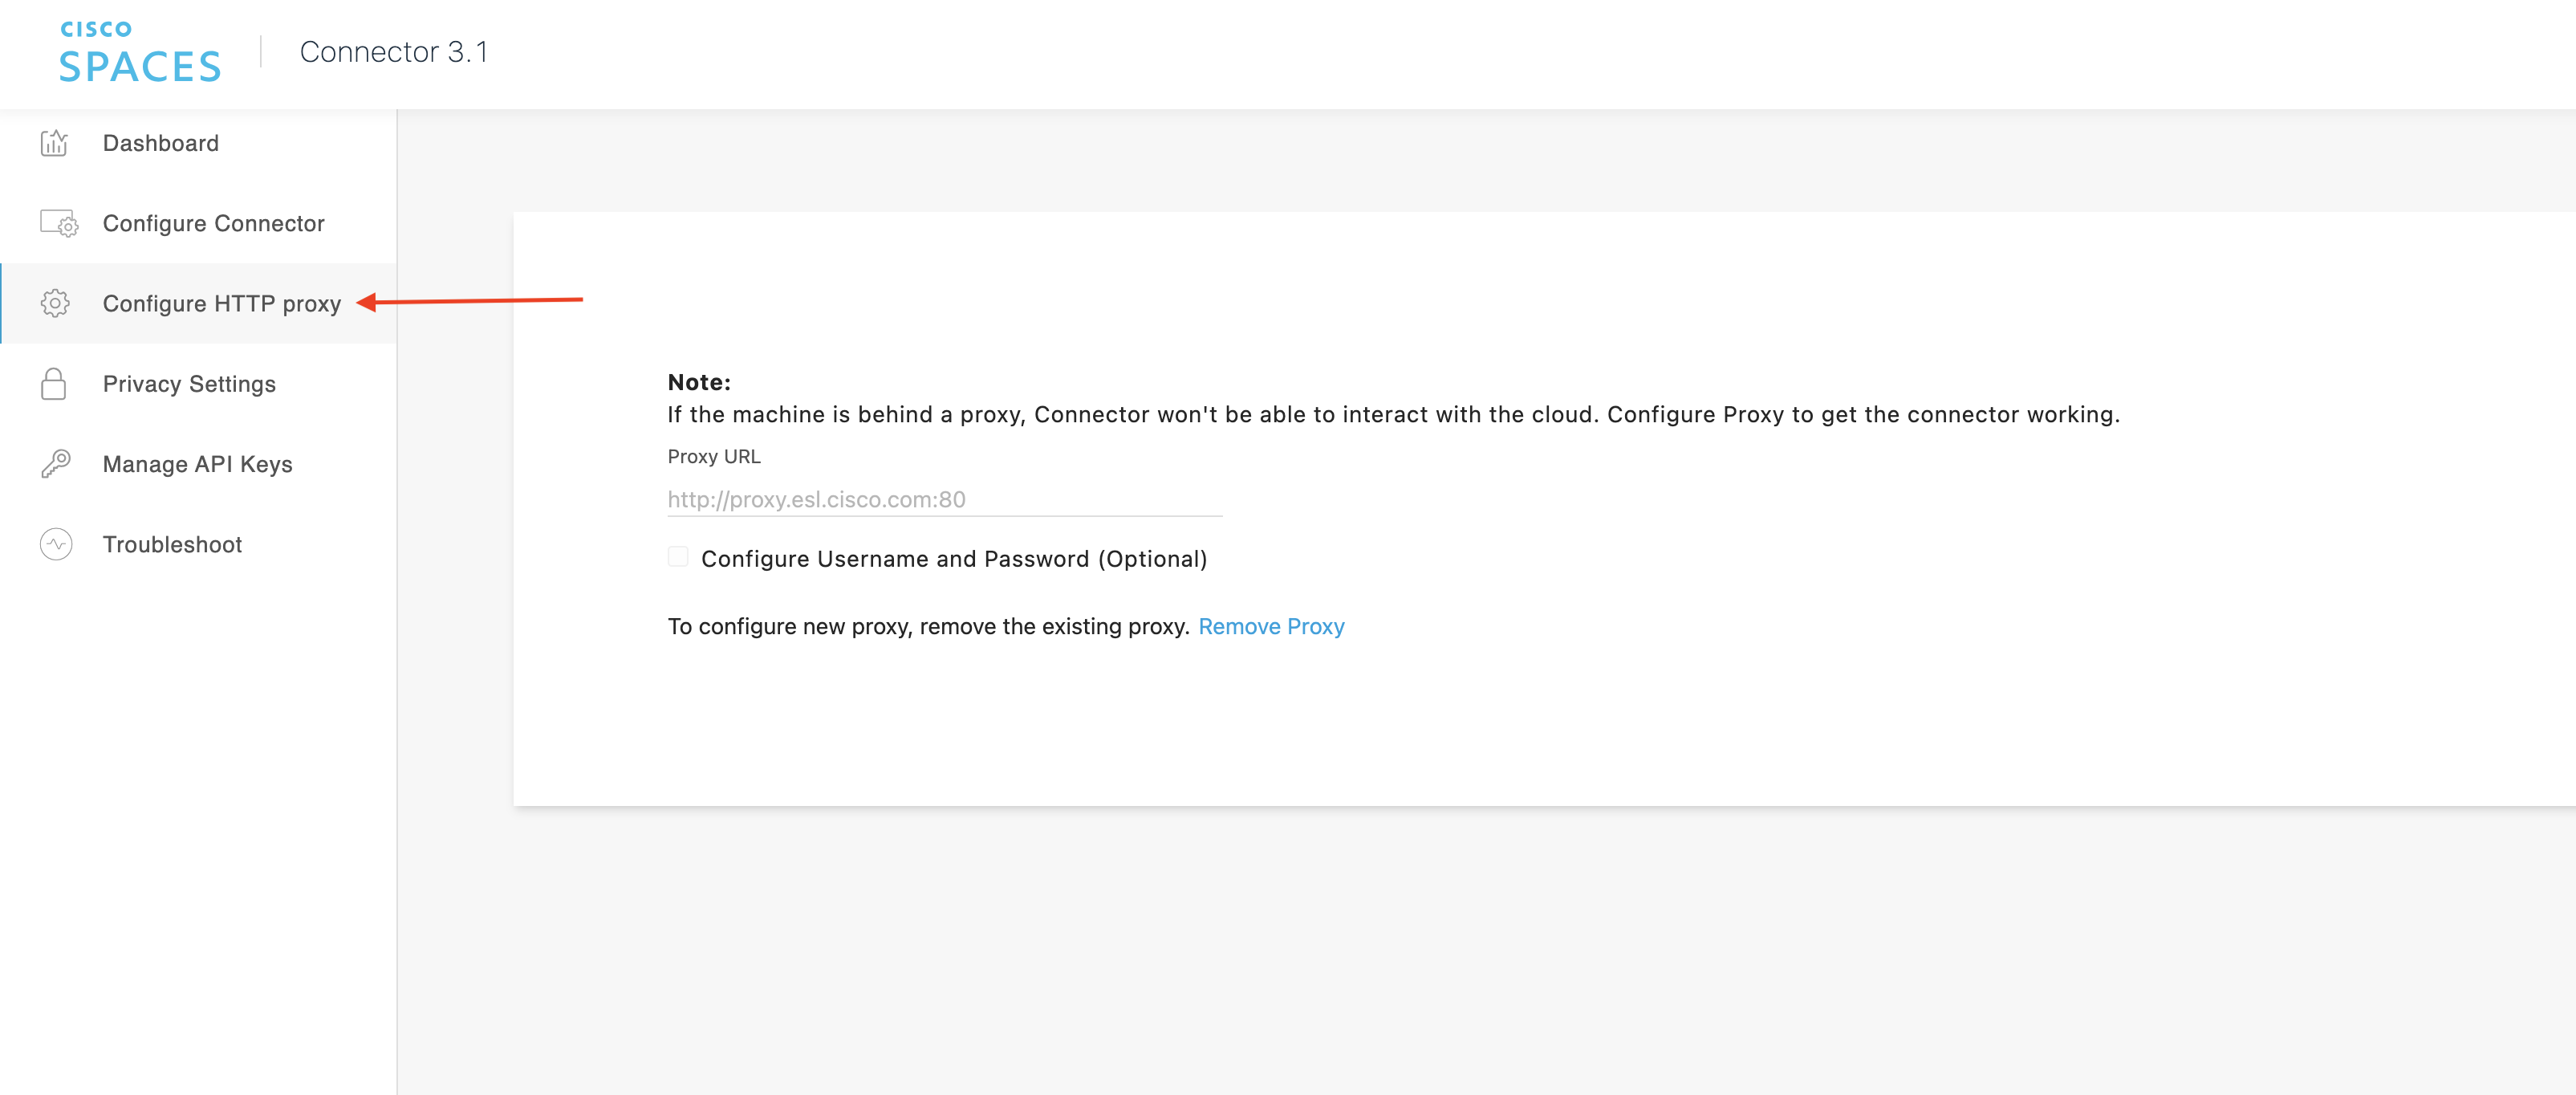Click the Cisco Spaces logo
Screen dimensions: 2576x1095
140,52
